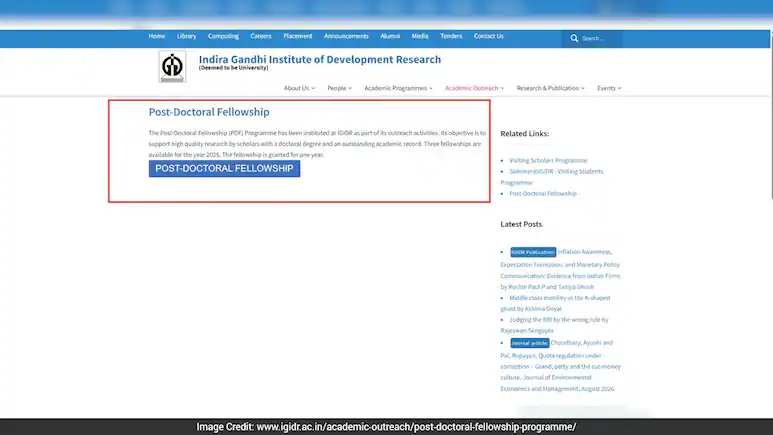This screenshot has width=773, height=435.
Task: Expand the Research & Publication dropdown
Action: pyautogui.click(x=551, y=88)
